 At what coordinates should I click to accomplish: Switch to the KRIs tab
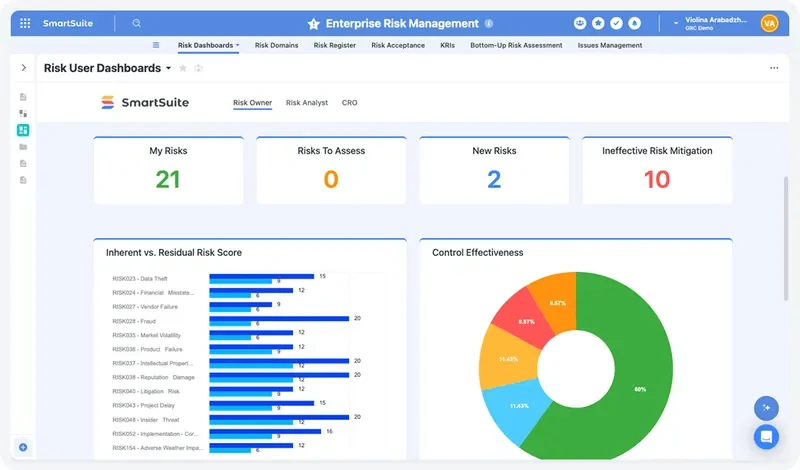[447, 45]
